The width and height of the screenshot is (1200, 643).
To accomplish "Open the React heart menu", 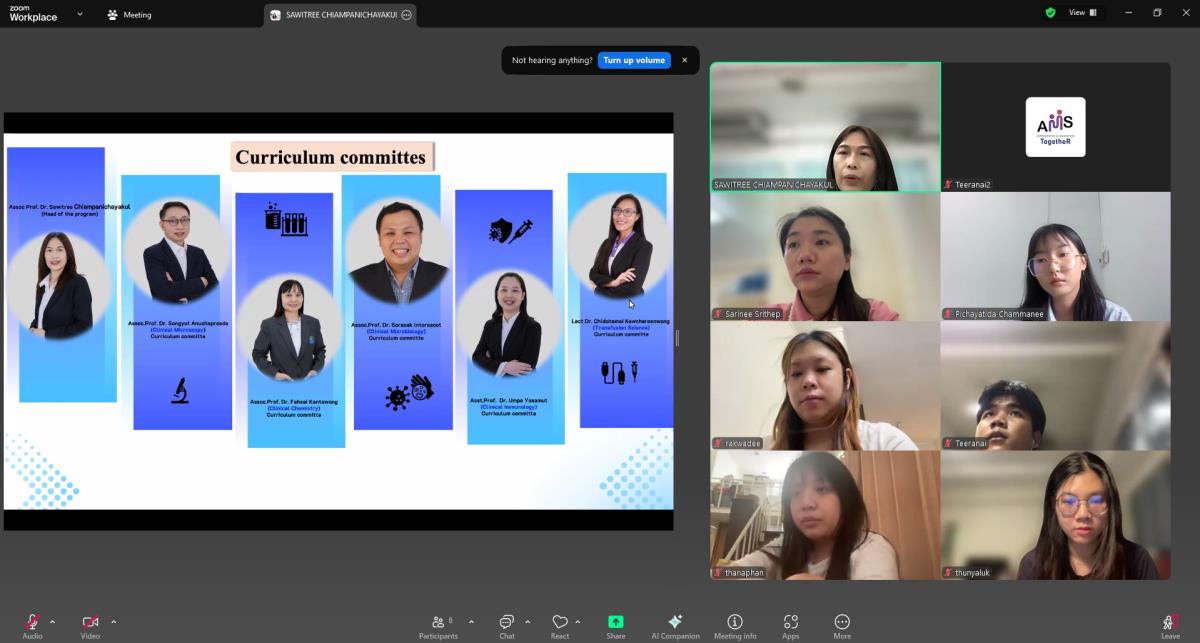I will [x=560, y=626].
